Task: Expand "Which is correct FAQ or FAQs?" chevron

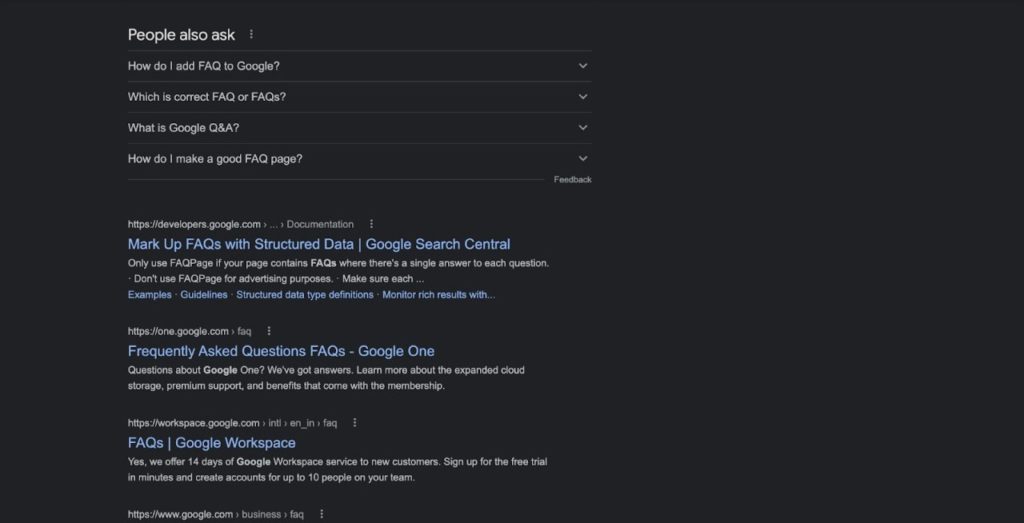Action: pos(583,97)
